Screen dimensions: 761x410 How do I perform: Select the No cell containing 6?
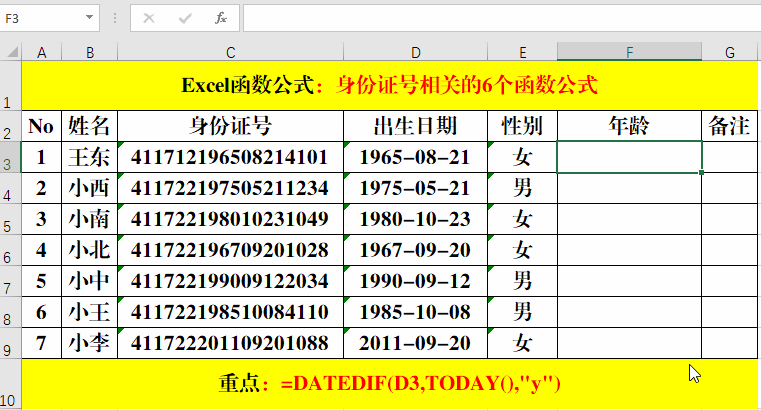42,312
